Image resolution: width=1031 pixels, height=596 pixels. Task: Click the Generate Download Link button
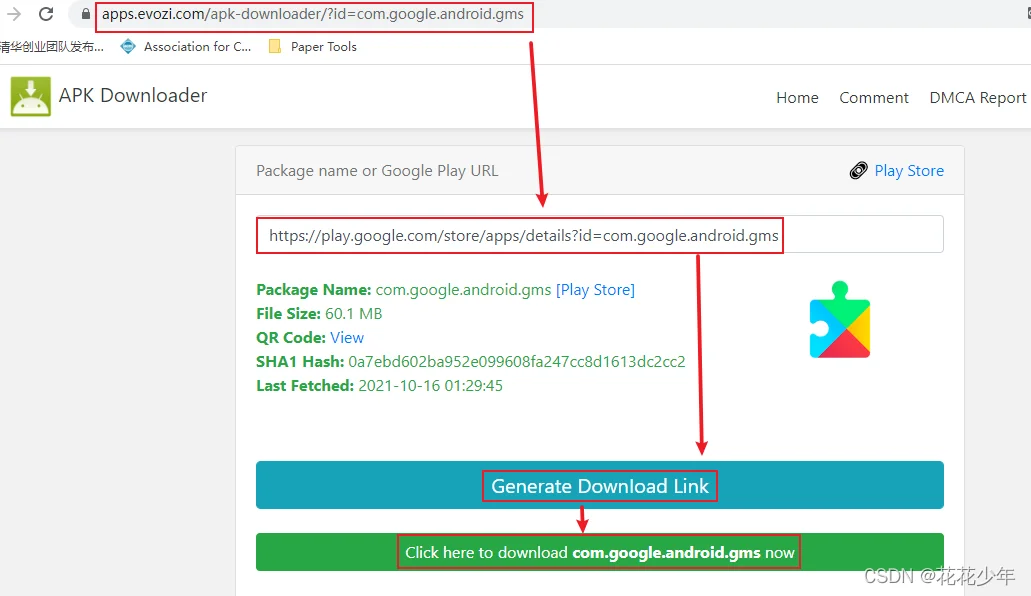tap(600, 485)
